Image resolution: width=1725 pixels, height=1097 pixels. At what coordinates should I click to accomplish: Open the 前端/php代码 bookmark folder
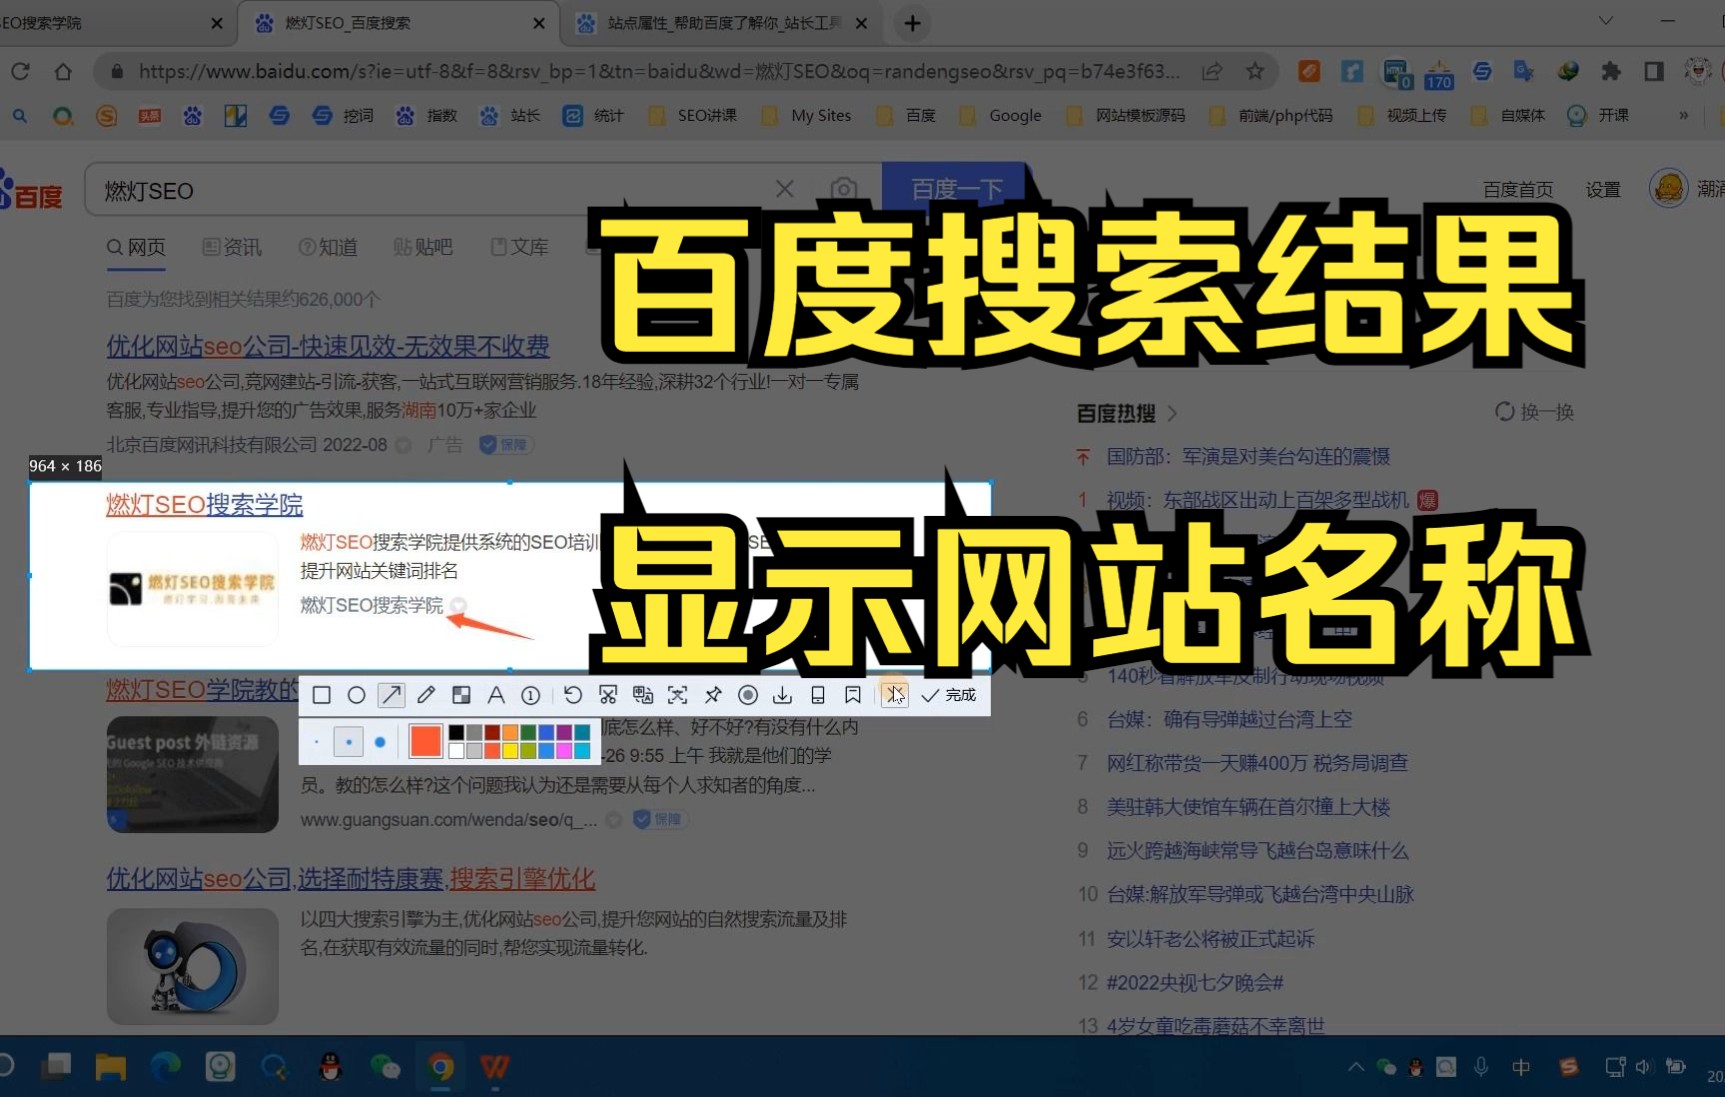point(1271,116)
